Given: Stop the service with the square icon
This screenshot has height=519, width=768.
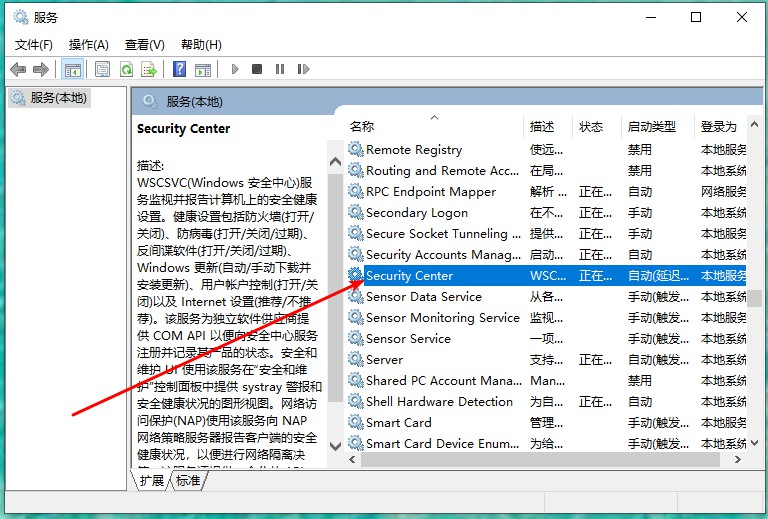Looking at the screenshot, I should (257, 69).
